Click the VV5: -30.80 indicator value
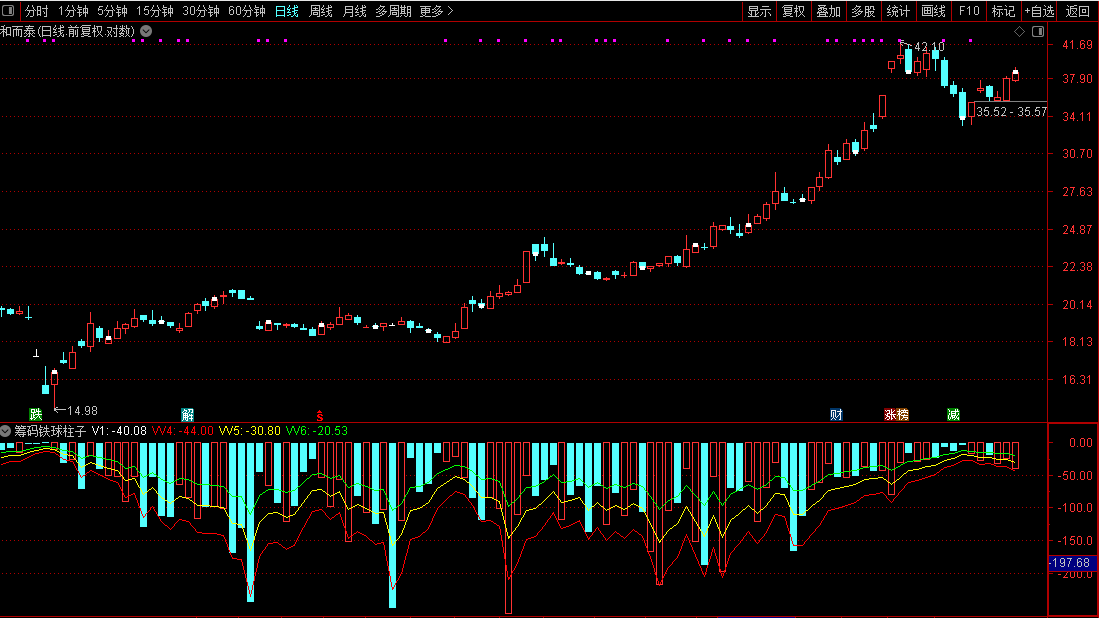The height and width of the screenshot is (618, 1099). 250,431
